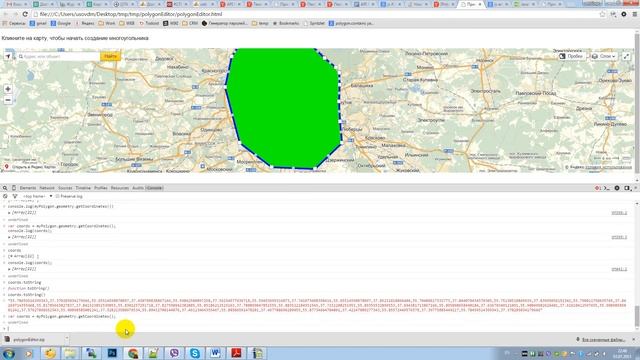The width and height of the screenshot is (640, 360).
Task: Toggle DevTools device mode icon
Action: tap(13, 188)
